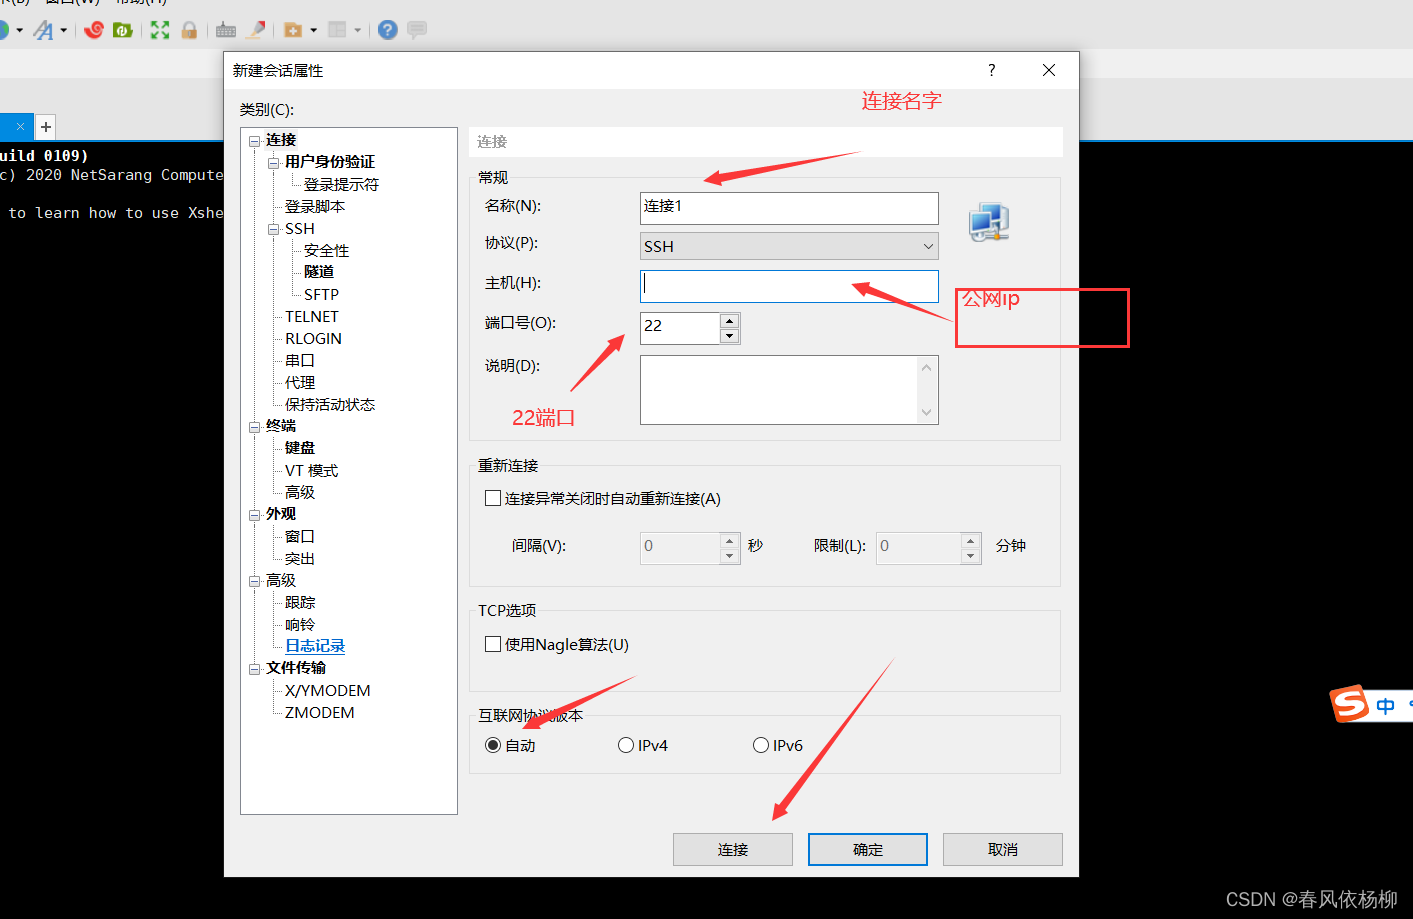Select ZMODEM under 文件传输

coord(319,712)
